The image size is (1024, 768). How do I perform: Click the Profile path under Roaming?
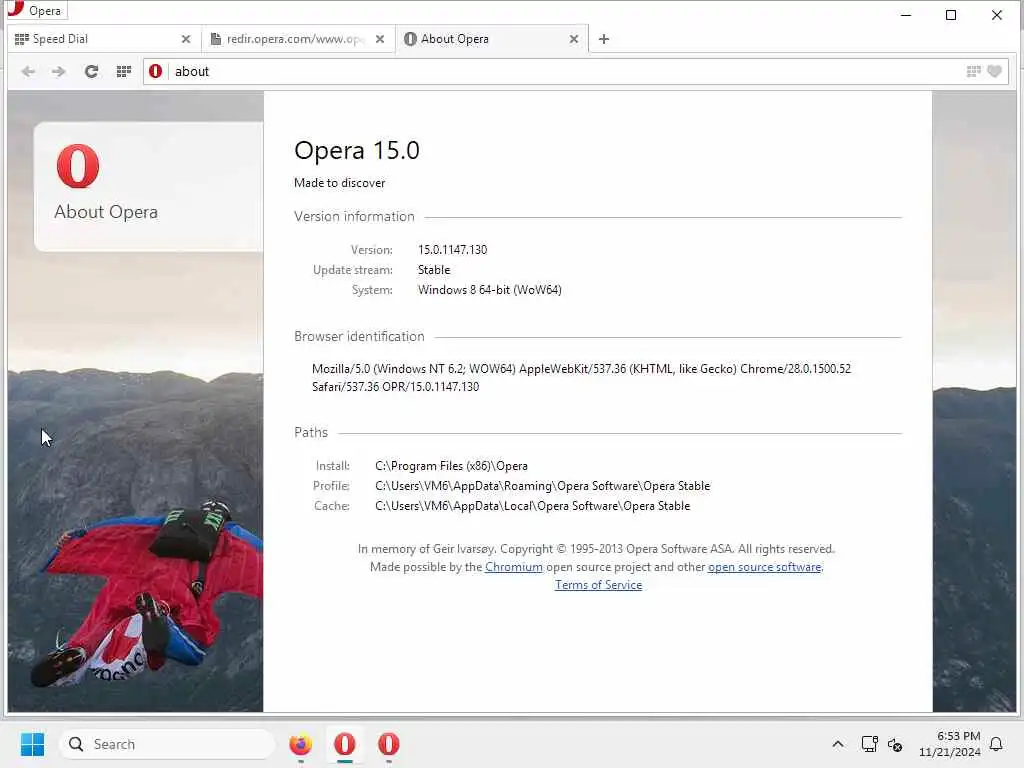[543, 486]
